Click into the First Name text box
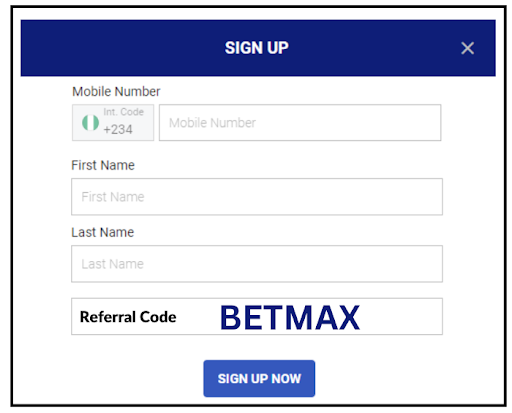The height and width of the screenshot is (413, 512). [x=257, y=197]
